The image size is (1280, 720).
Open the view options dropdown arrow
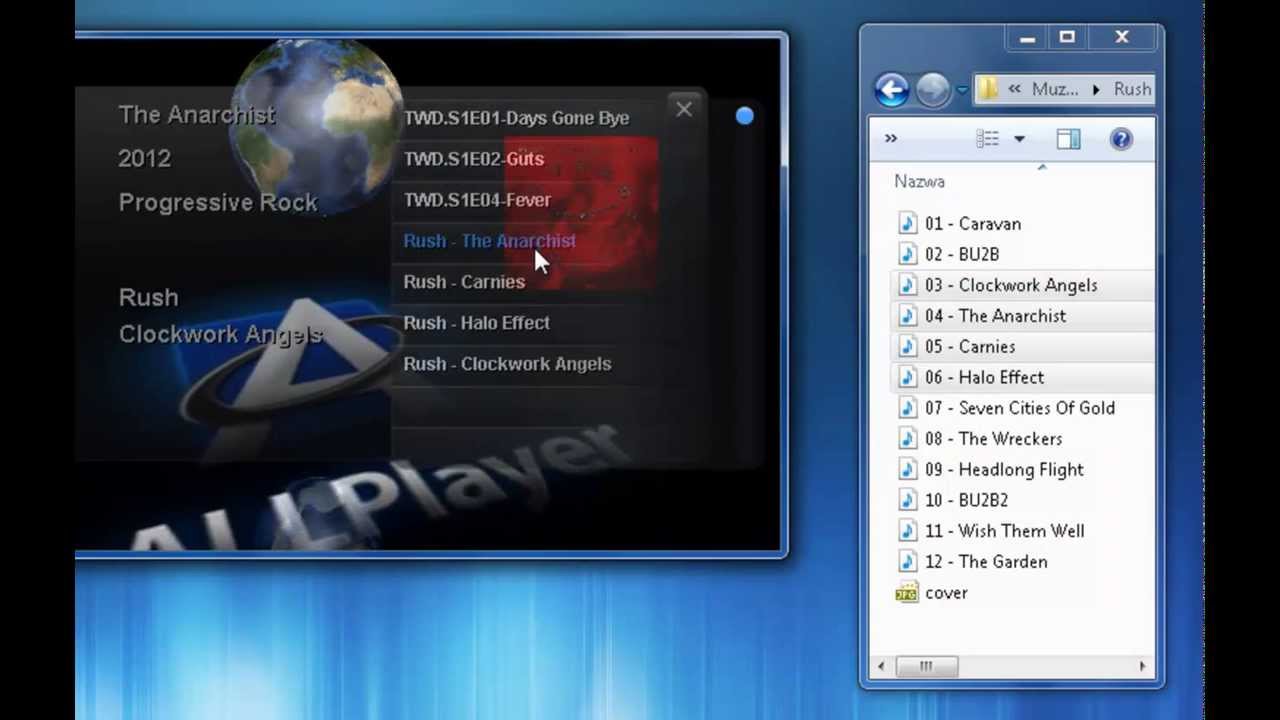pos(1019,139)
